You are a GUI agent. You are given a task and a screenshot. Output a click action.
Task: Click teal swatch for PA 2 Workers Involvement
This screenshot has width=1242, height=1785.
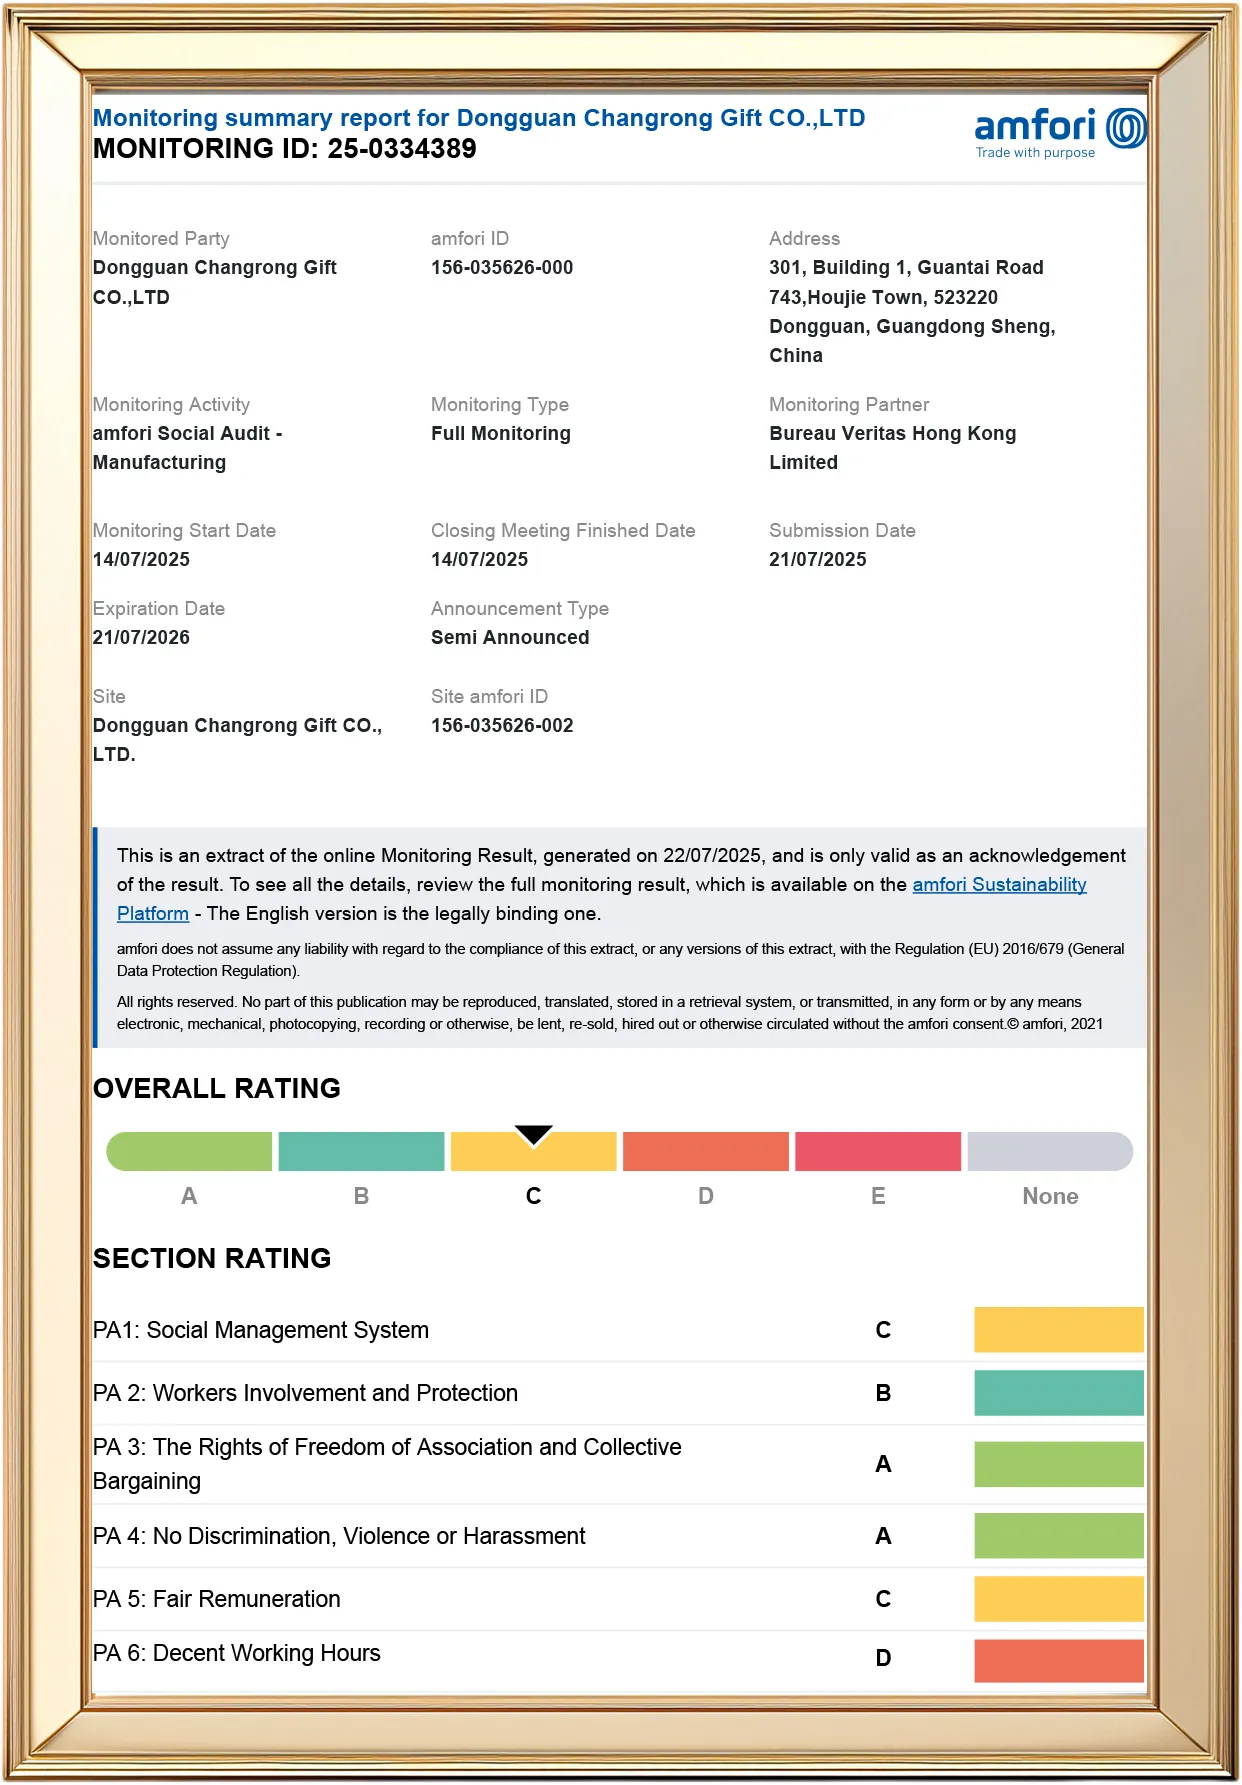tap(1058, 1393)
